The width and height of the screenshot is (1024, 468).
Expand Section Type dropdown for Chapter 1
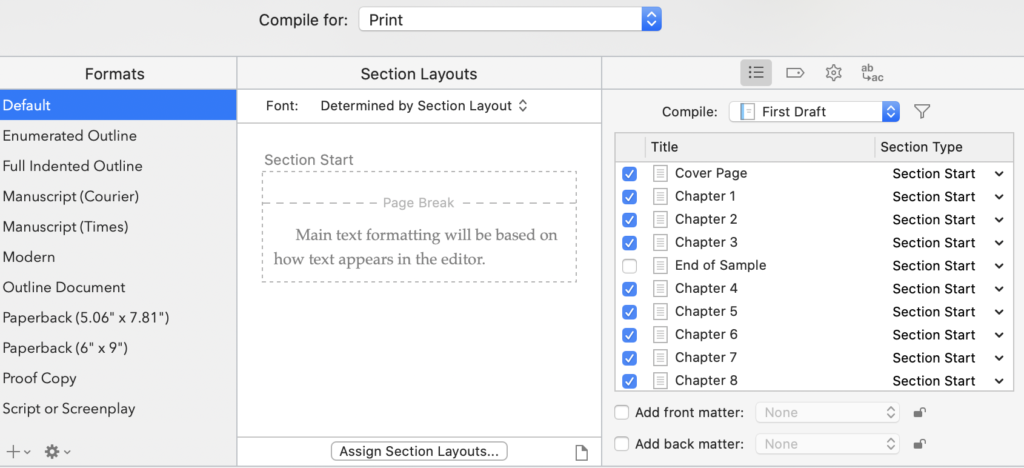(x=998, y=197)
